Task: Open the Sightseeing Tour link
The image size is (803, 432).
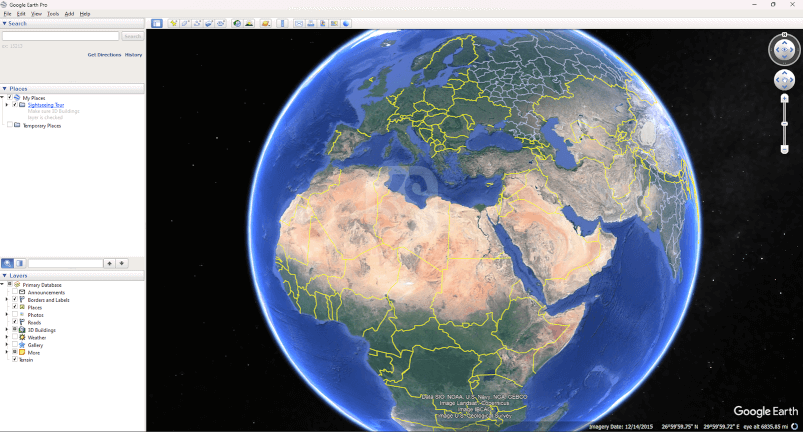Action: (46, 104)
